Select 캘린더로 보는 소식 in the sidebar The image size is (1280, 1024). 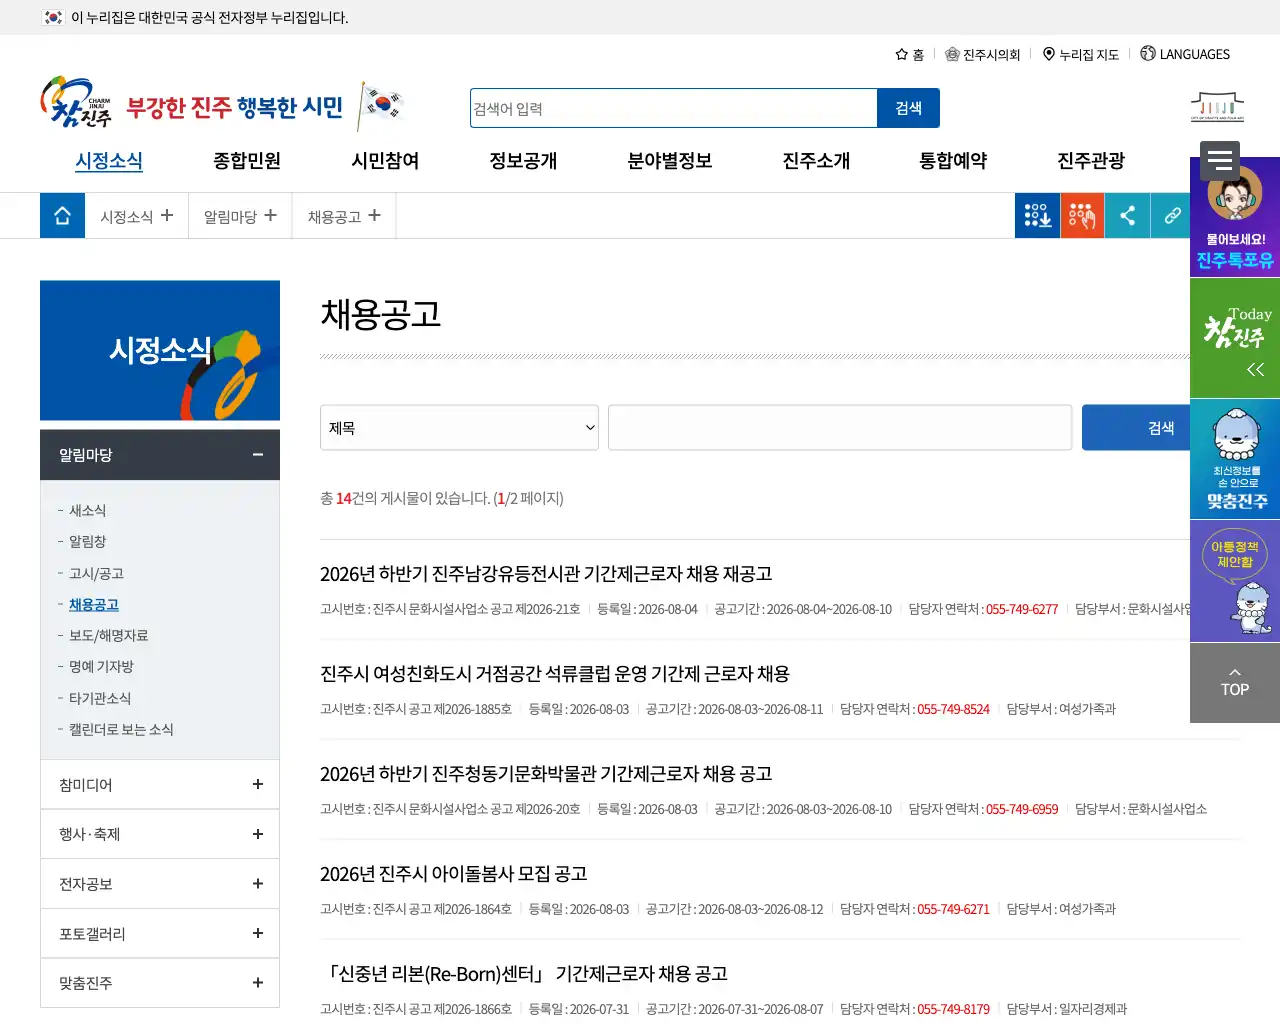point(121,729)
